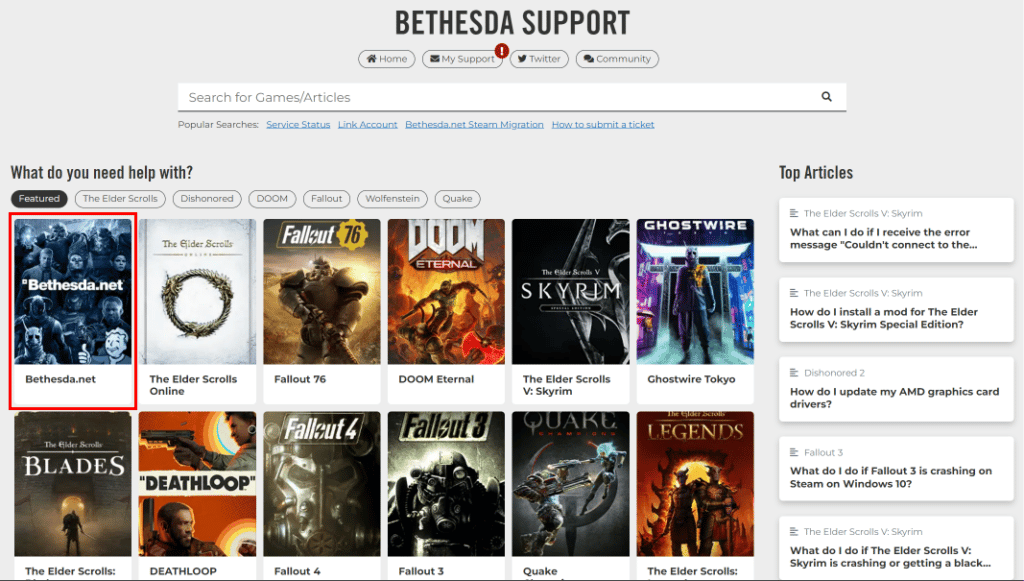Screen dimensions: 1024x581
Task: Click the home icon on the Home button
Action: point(371,58)
